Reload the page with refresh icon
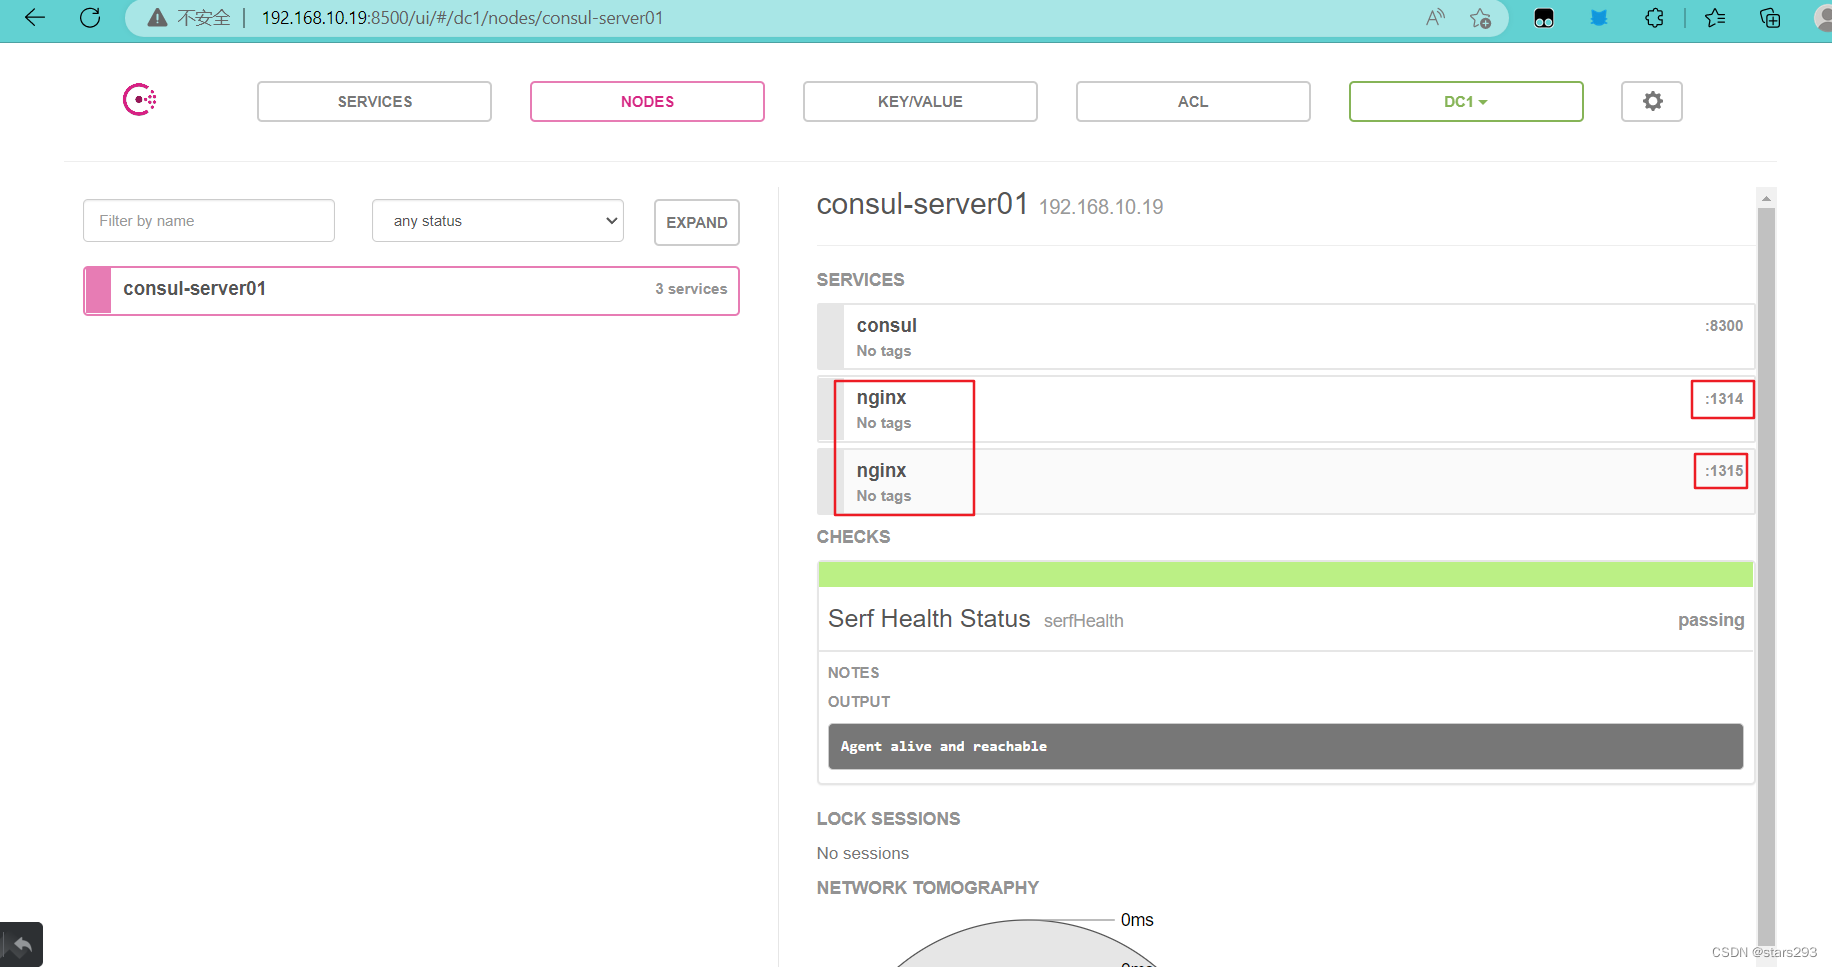The image size is (1832, 967). pyautogui.click(x=90, y=17)
